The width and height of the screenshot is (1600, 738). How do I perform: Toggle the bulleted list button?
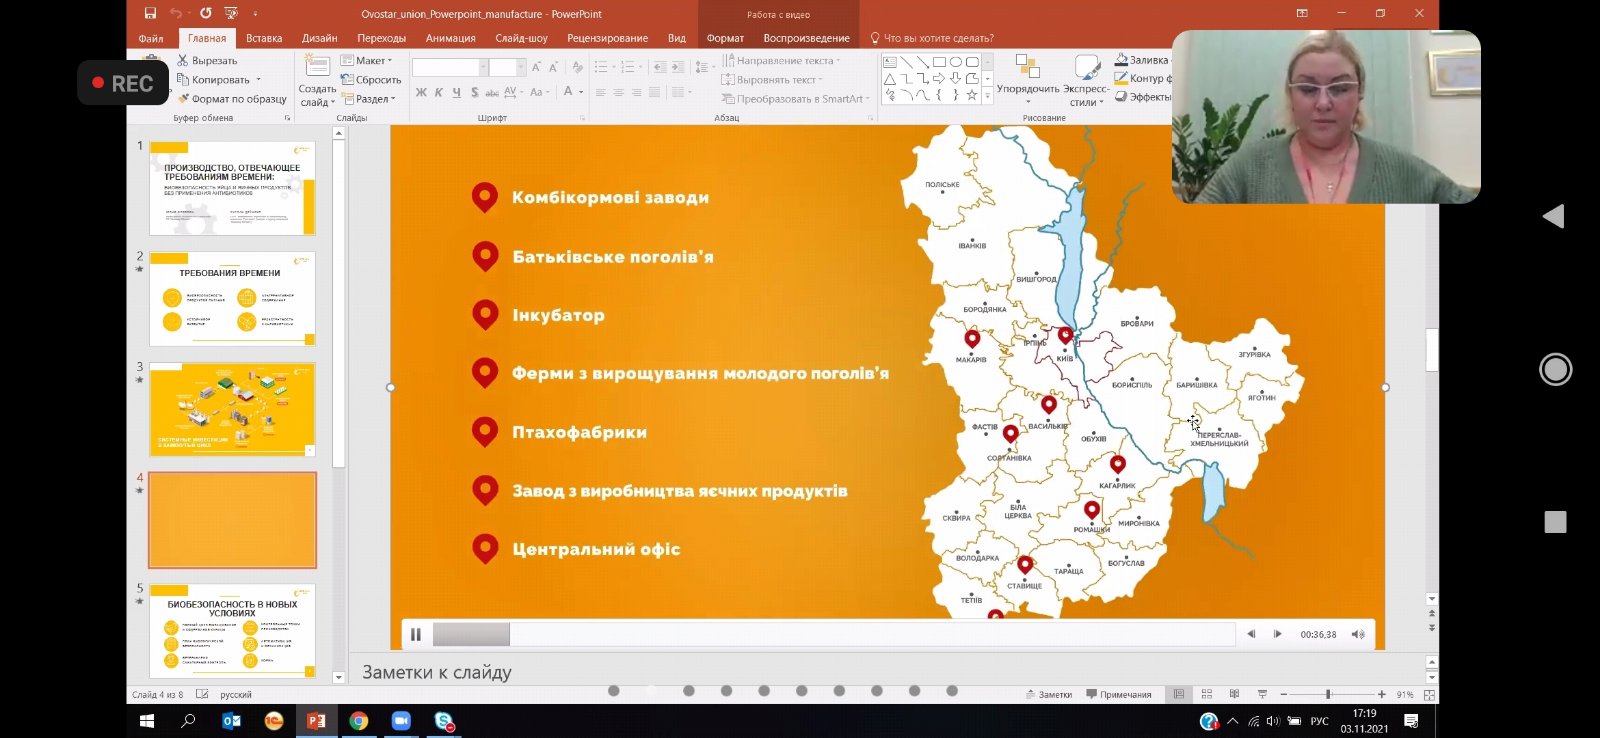tap(603, 67)
